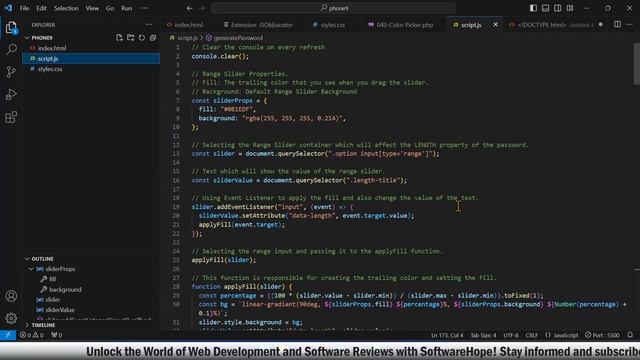Expand the menu bar overflow ellipsis
640x360 pixels.
[x=144, y=8]
